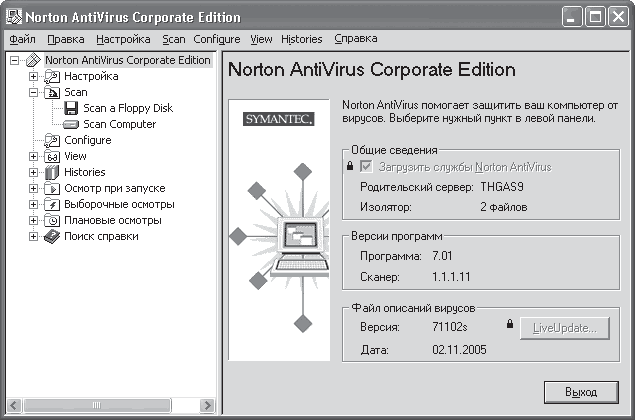Select the Плановые осмотры tree label

[x=113, y=220]
